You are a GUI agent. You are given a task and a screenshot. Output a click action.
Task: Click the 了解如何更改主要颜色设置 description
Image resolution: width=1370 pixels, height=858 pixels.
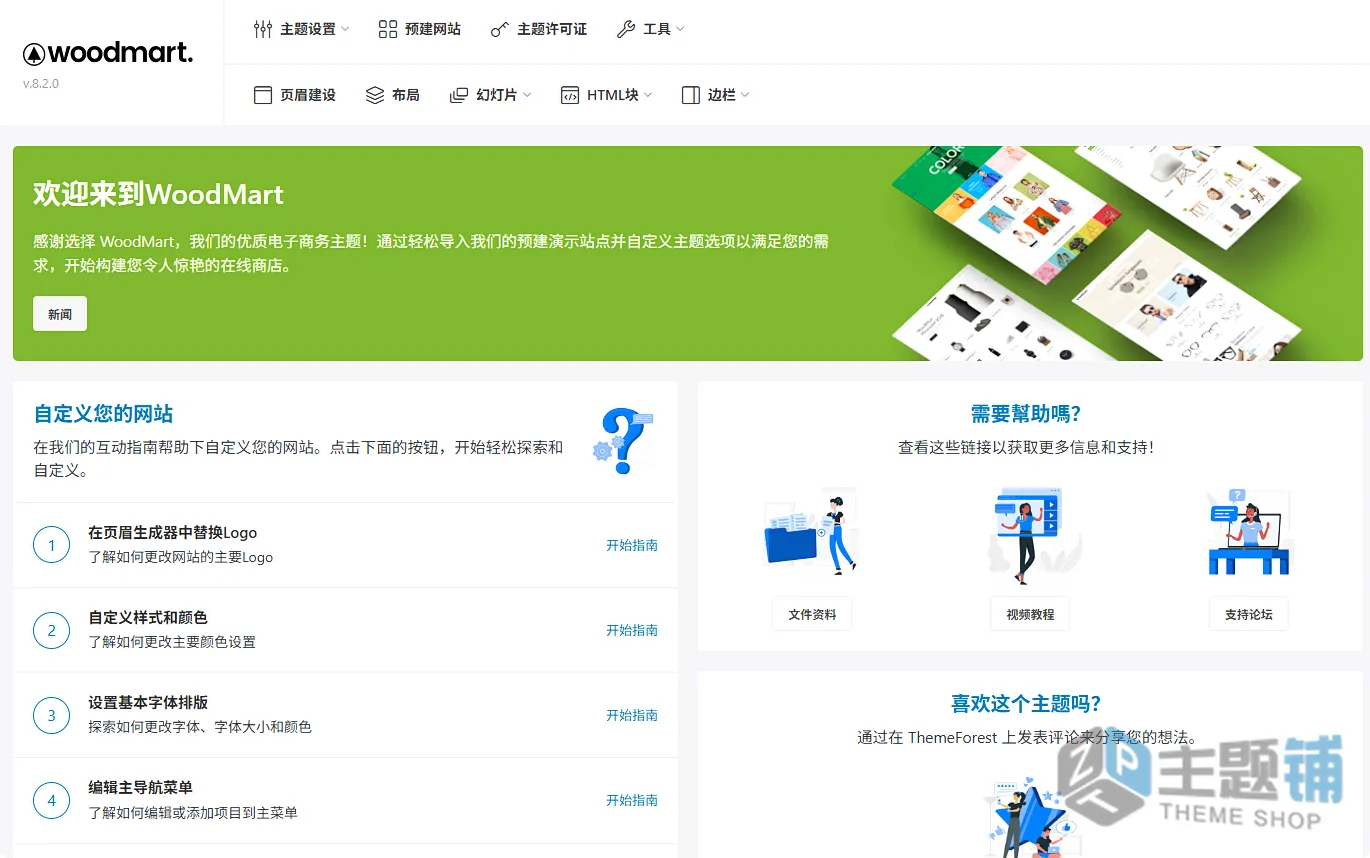click(172, 642)
